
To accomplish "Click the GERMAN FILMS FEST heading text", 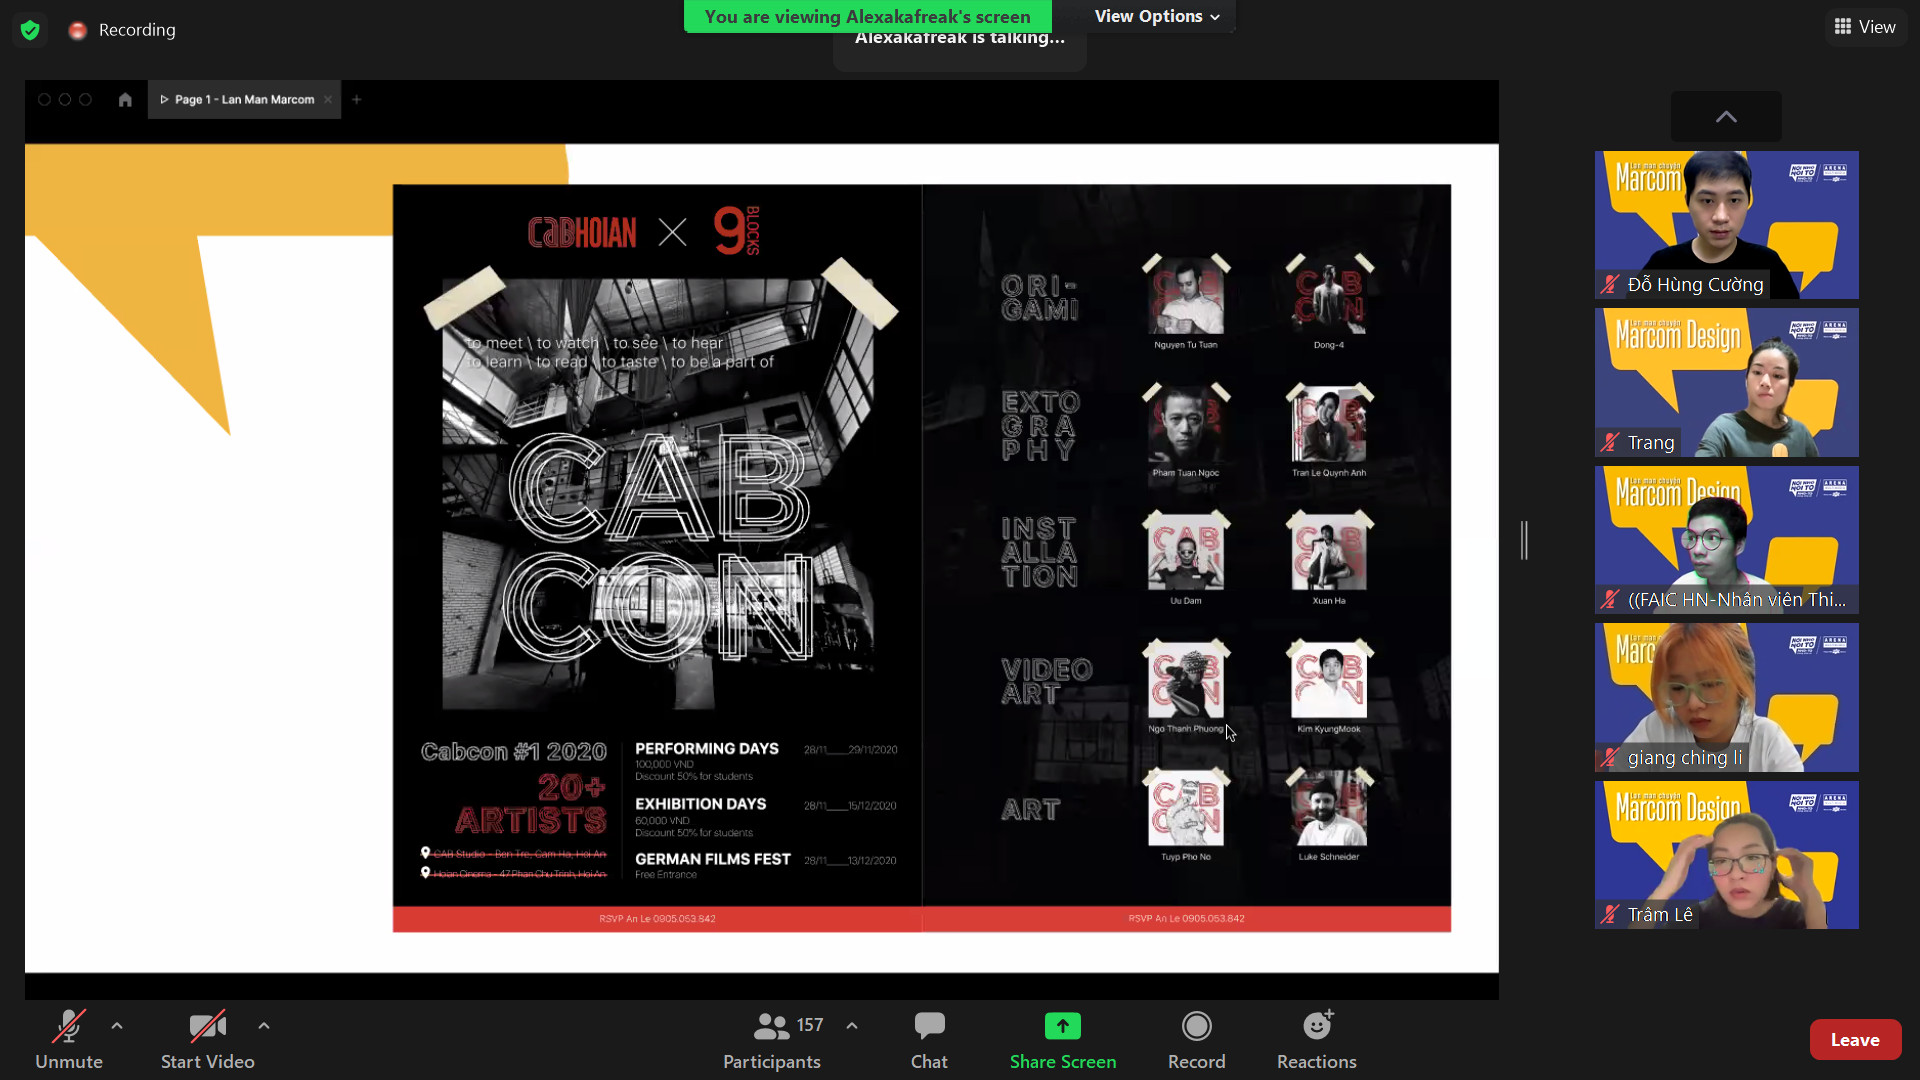I will coord(712,859).
